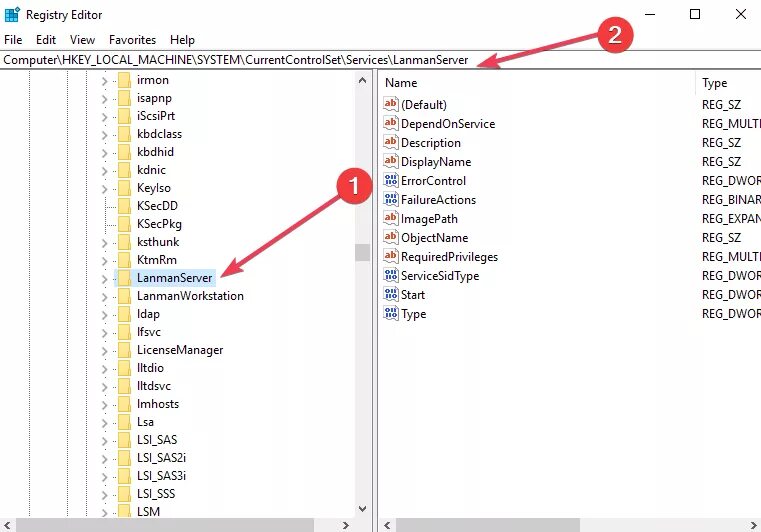Open the View menu
Viewport: 761px width, 532px height.
click(82, 40)
